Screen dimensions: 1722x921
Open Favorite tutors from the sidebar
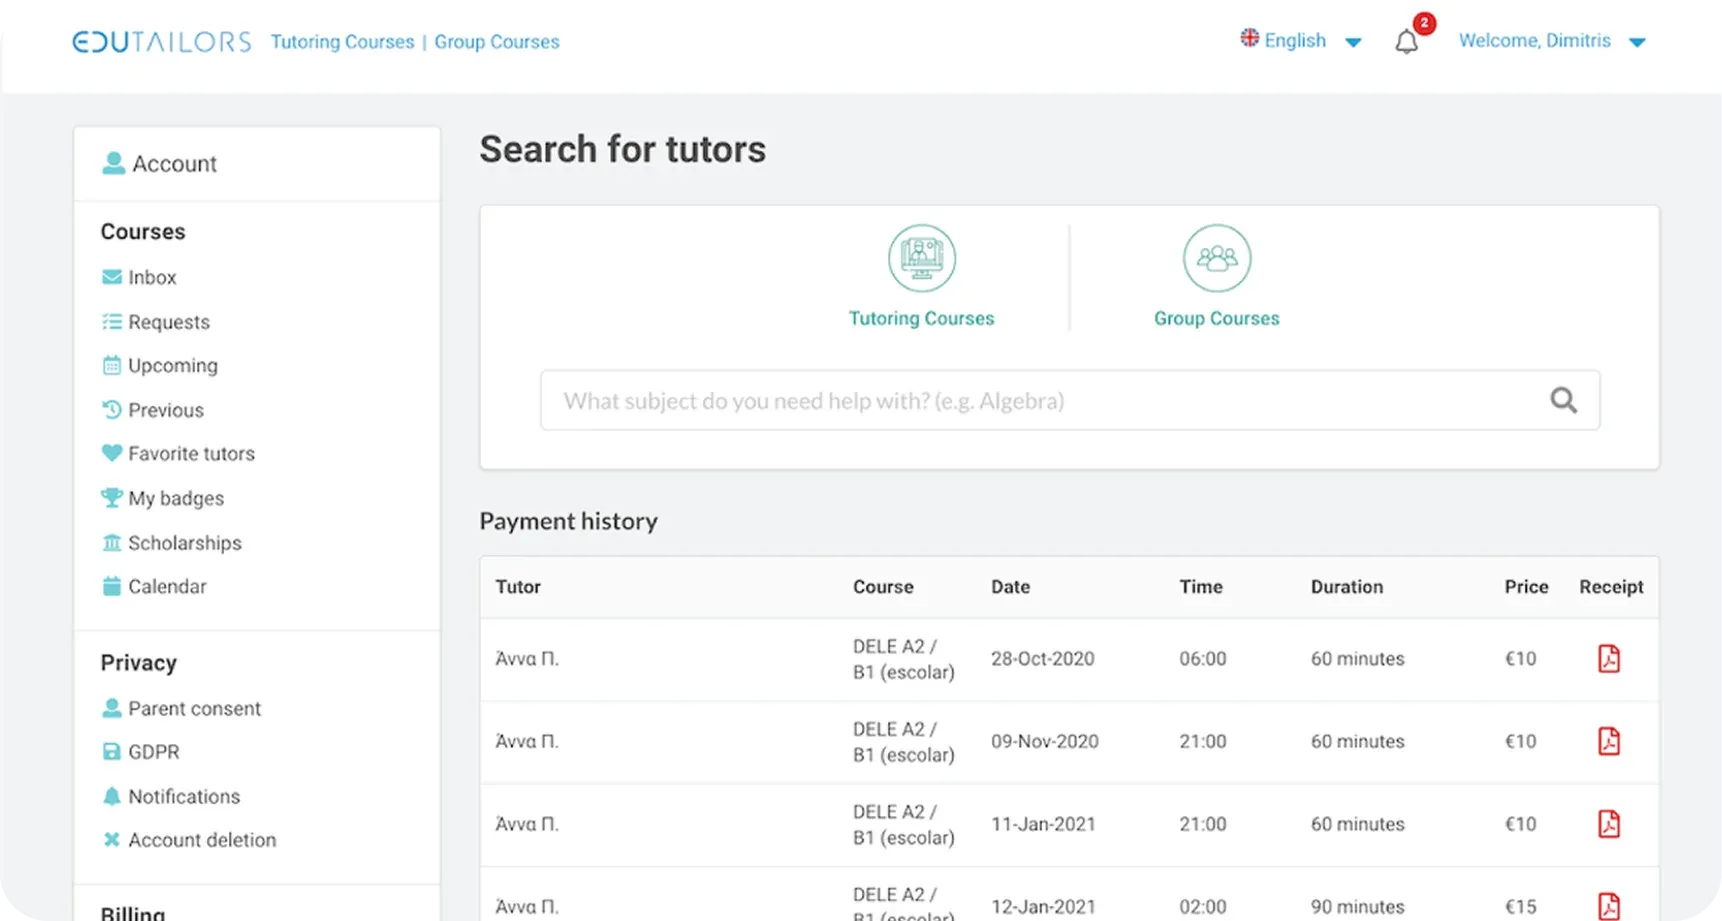click(x=191, y=454)
